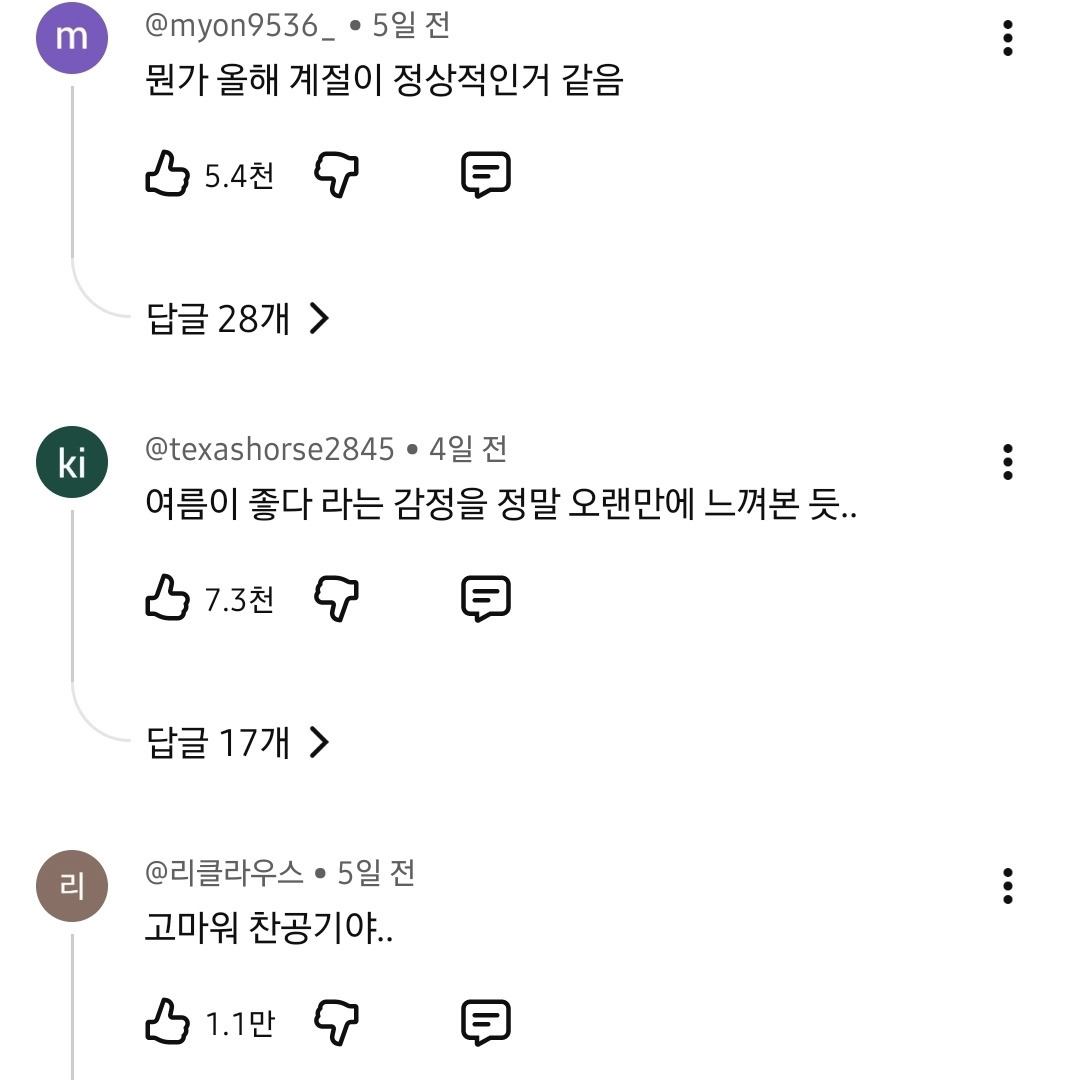The image size is (1080, 1080).
Task: Open green 'ki' avatar profile
Action: tap(72, 462)
